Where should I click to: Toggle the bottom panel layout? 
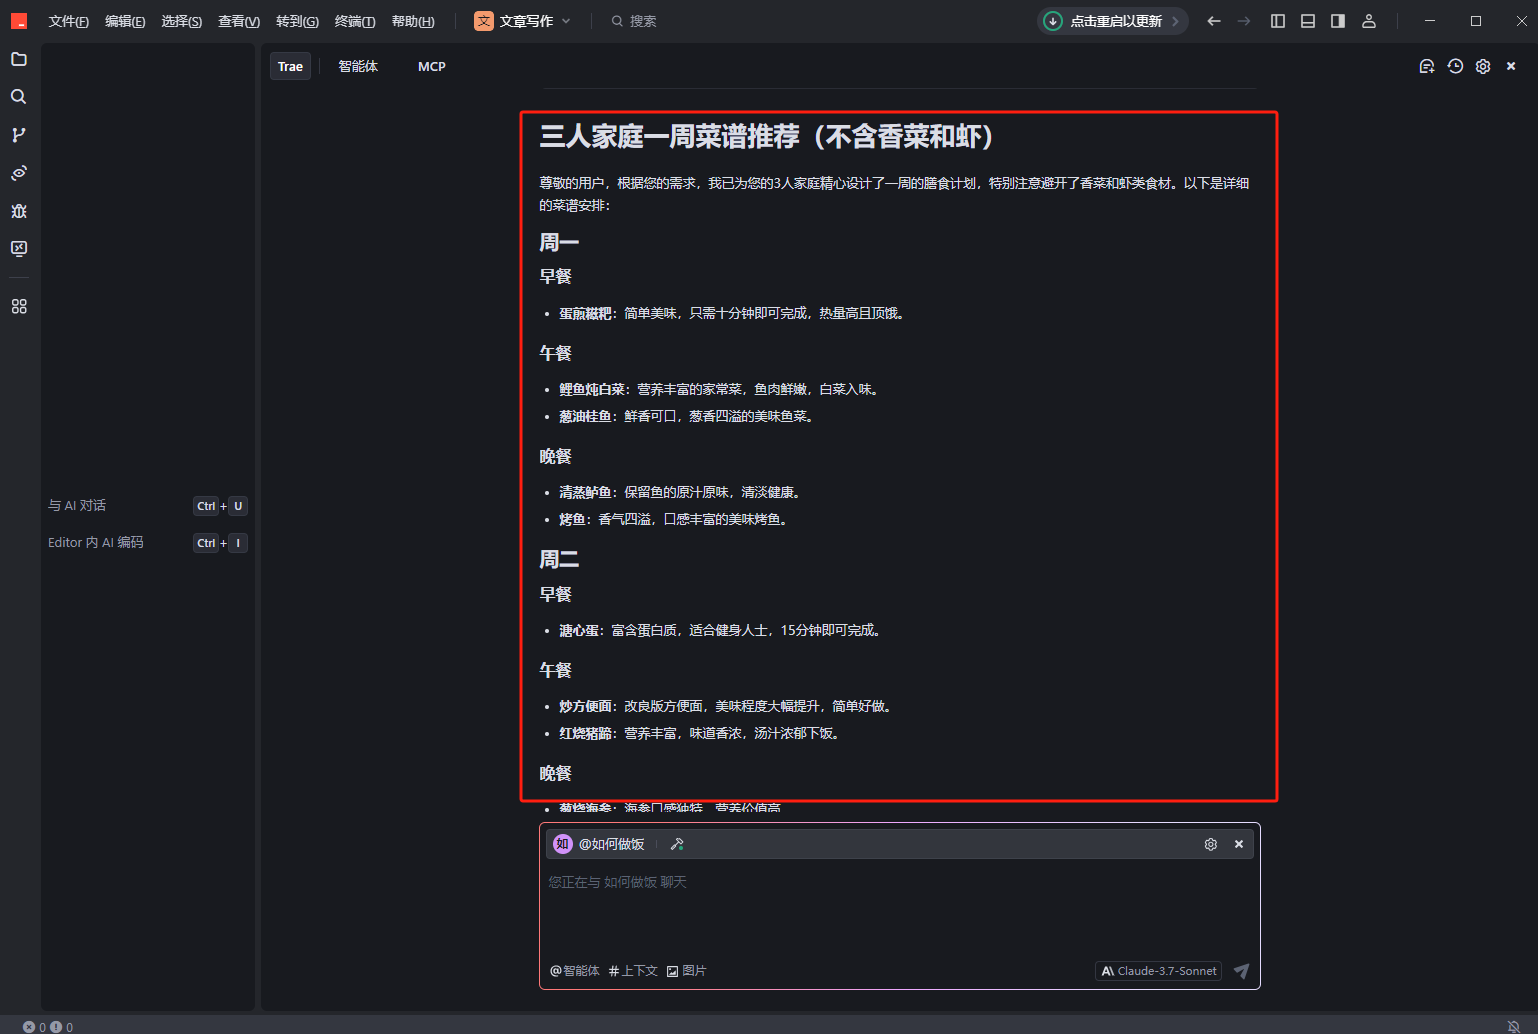coord(1308,21)
